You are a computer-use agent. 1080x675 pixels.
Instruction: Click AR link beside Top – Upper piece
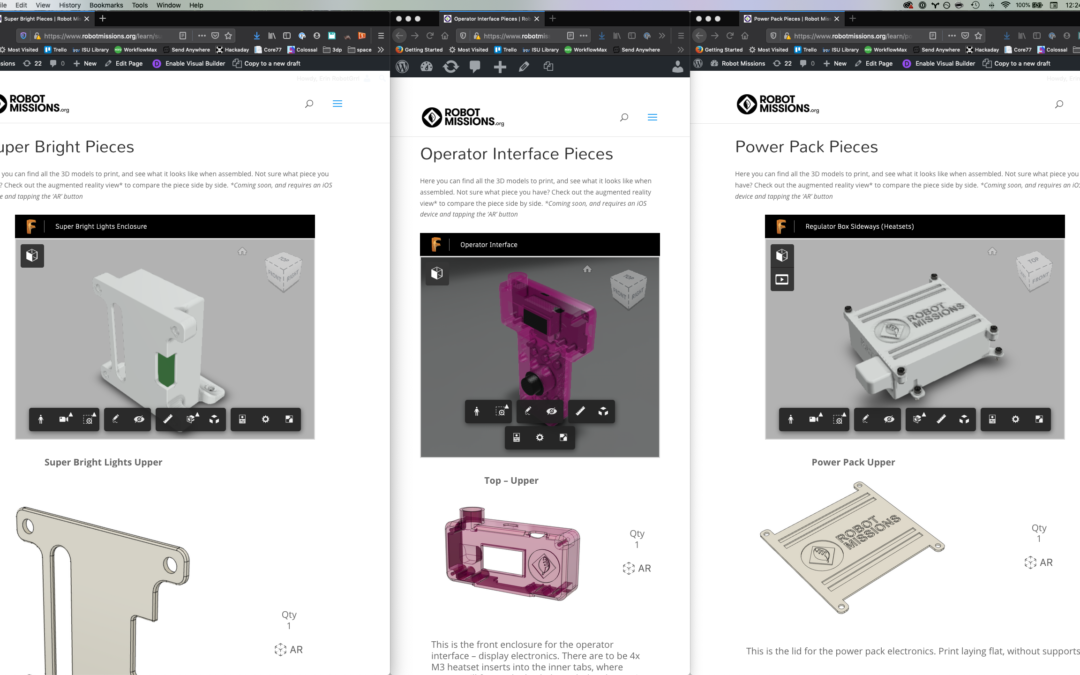point(636,568)
